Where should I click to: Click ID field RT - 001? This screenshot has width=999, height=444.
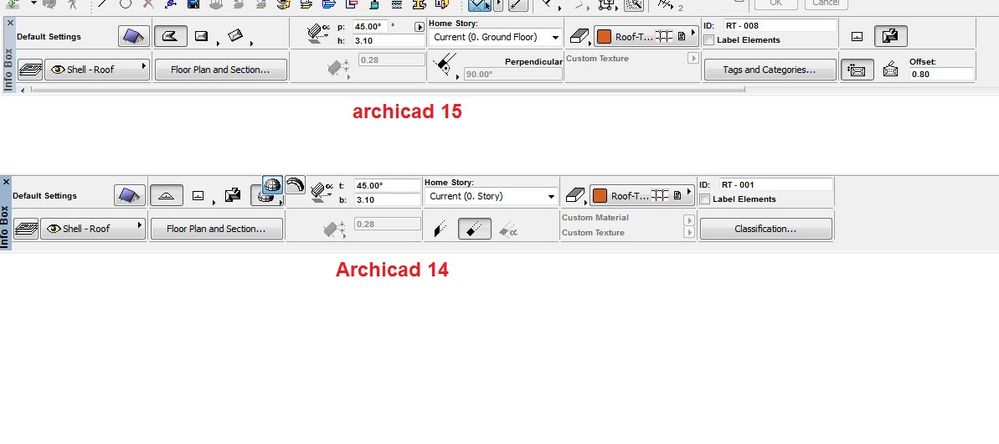[x=776, y=185]
